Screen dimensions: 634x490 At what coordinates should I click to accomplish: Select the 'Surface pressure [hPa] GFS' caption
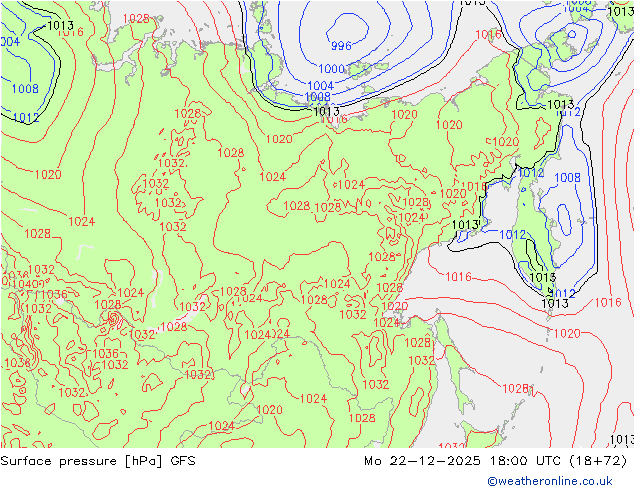(x=98, y=461)
